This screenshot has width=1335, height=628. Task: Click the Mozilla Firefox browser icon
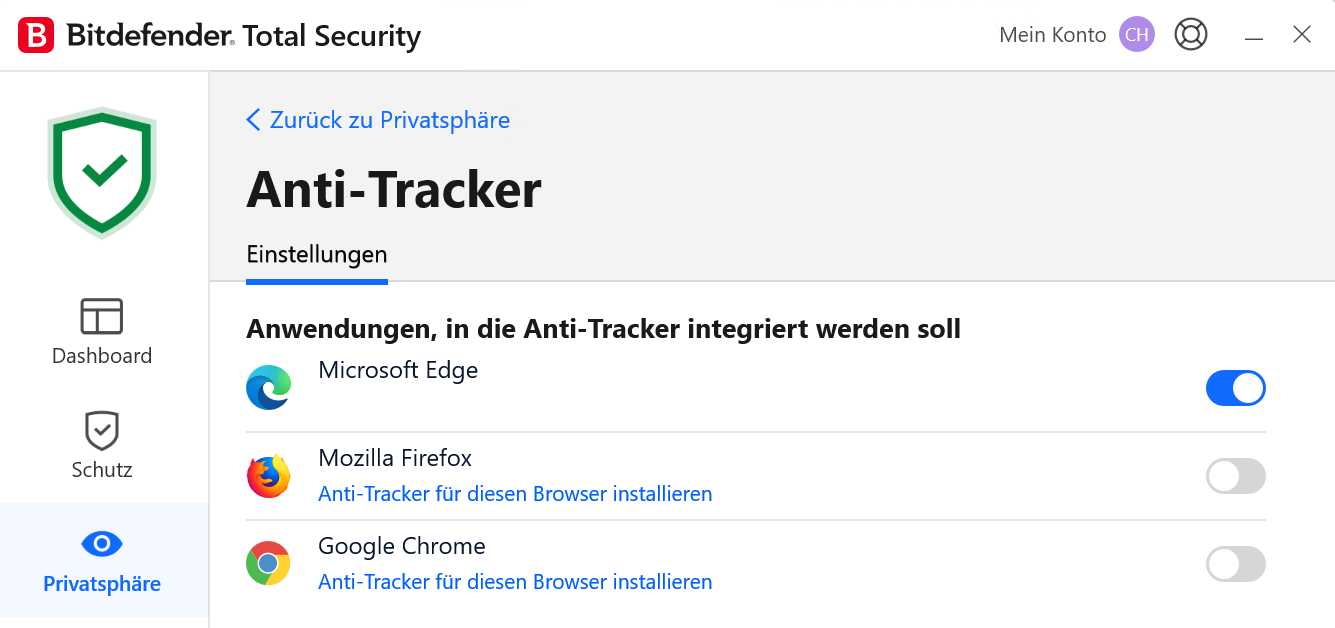pos(268,475)
